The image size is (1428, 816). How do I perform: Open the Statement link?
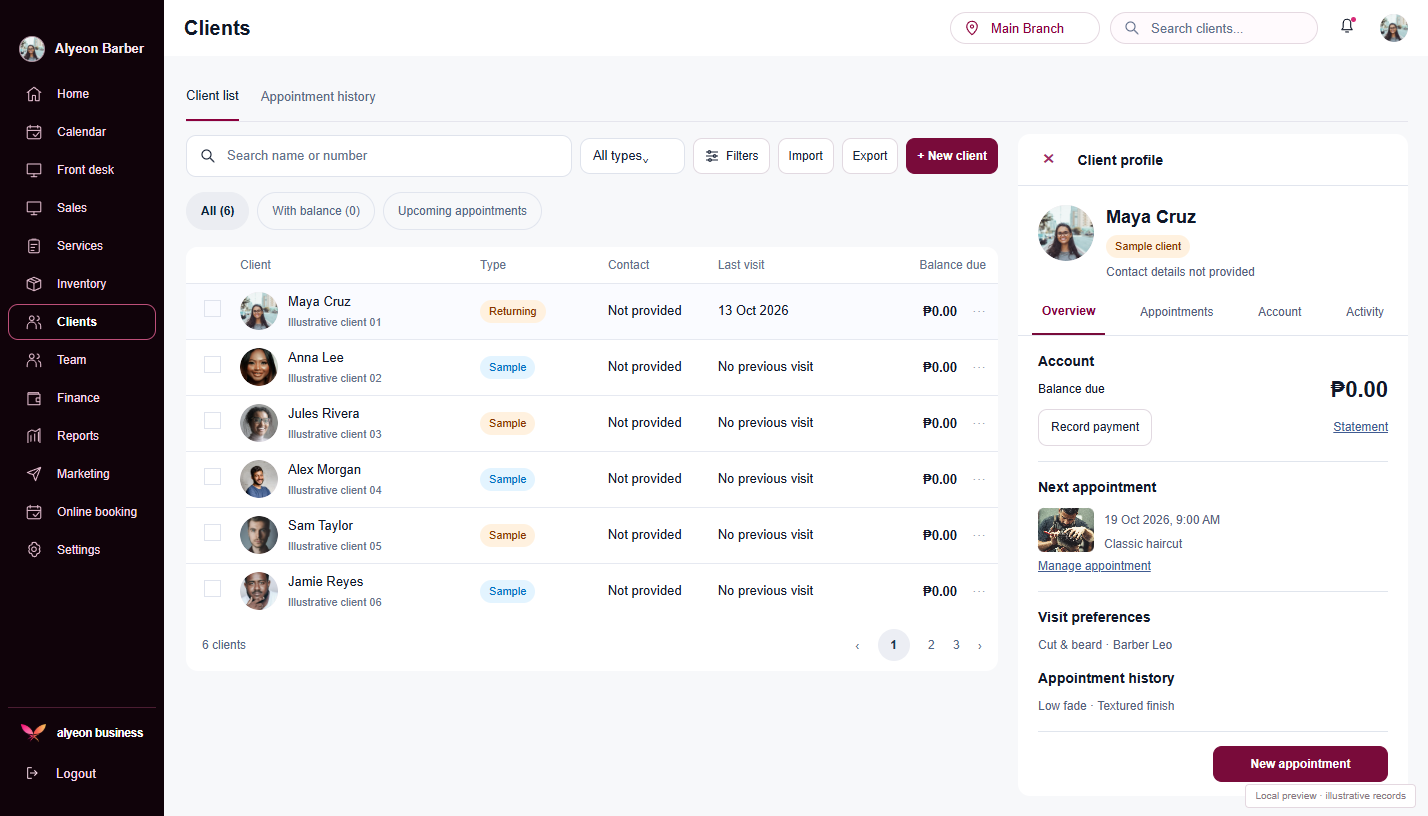click(x=1360, y=427)
